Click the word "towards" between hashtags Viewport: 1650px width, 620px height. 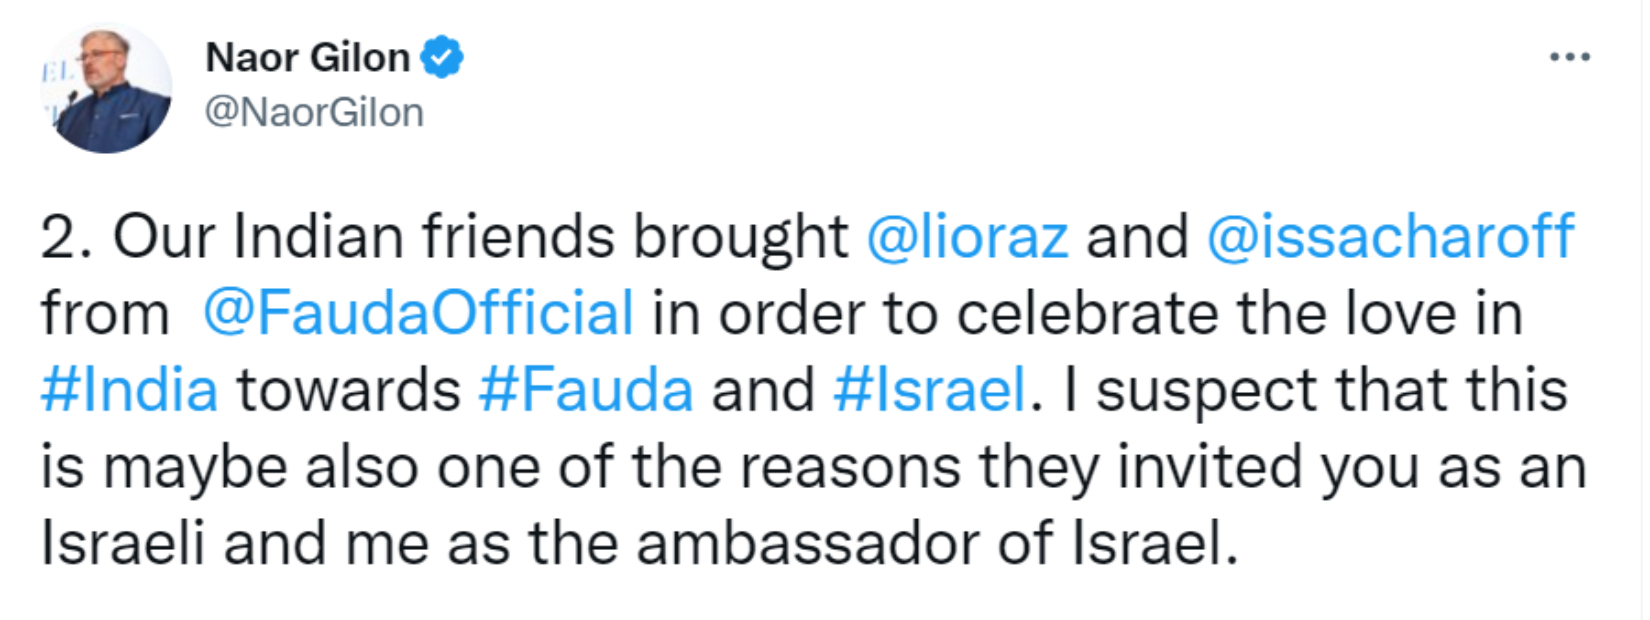click(348, 389)
